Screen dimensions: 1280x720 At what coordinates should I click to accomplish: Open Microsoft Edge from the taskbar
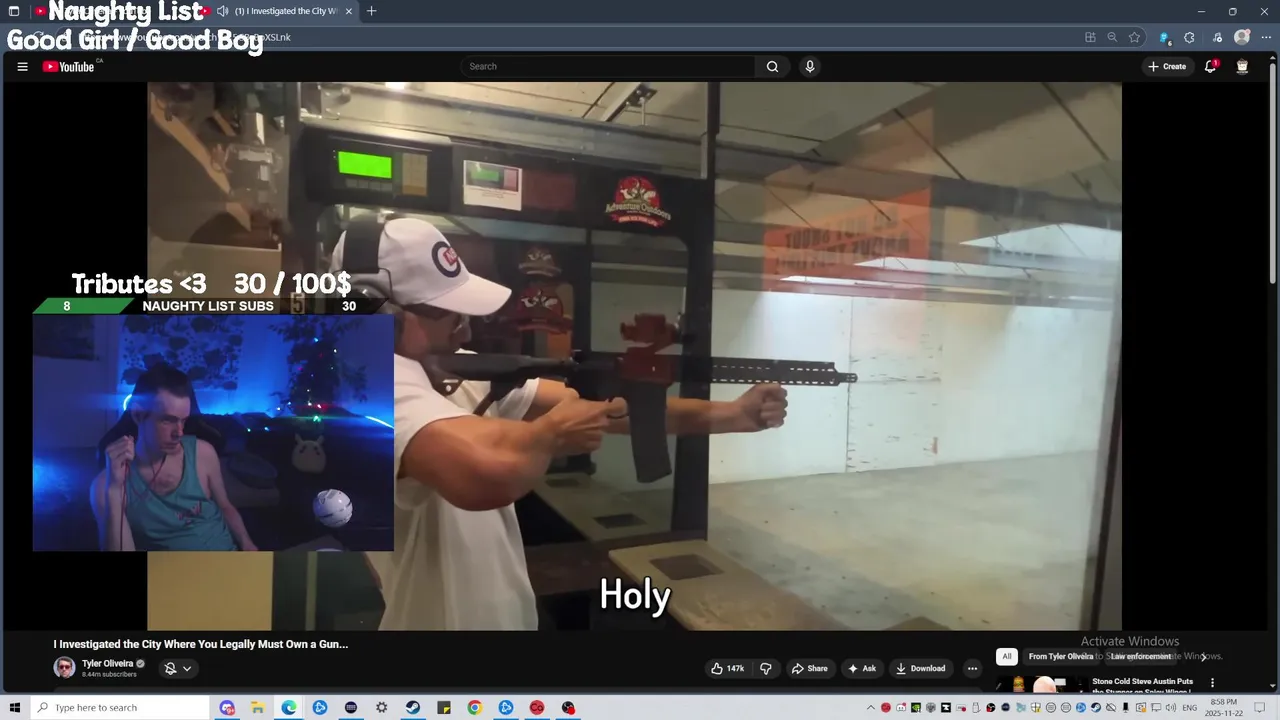pos(289,708)
